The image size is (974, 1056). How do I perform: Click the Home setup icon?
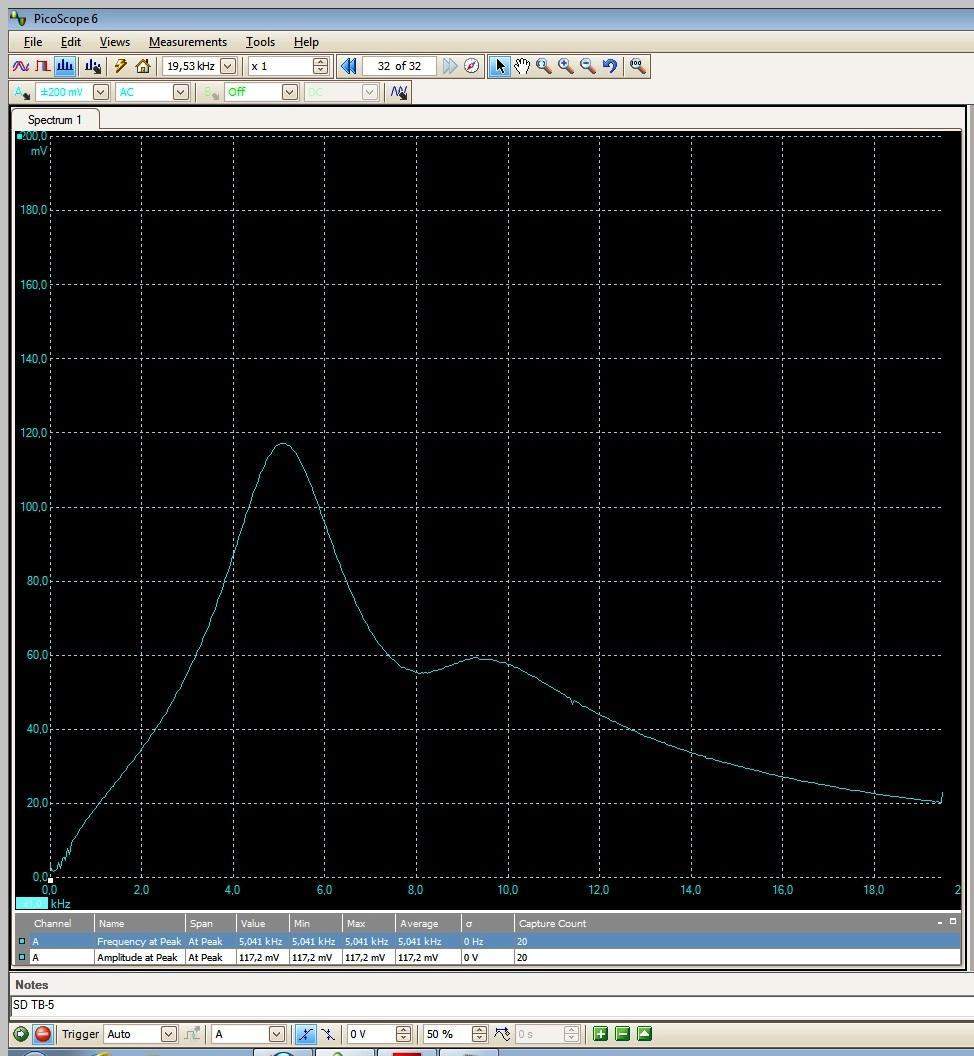tap(143, 66)
